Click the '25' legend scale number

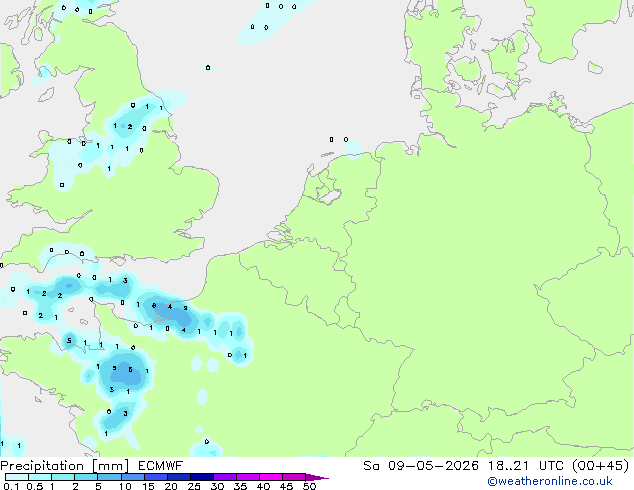pos(194,486)
